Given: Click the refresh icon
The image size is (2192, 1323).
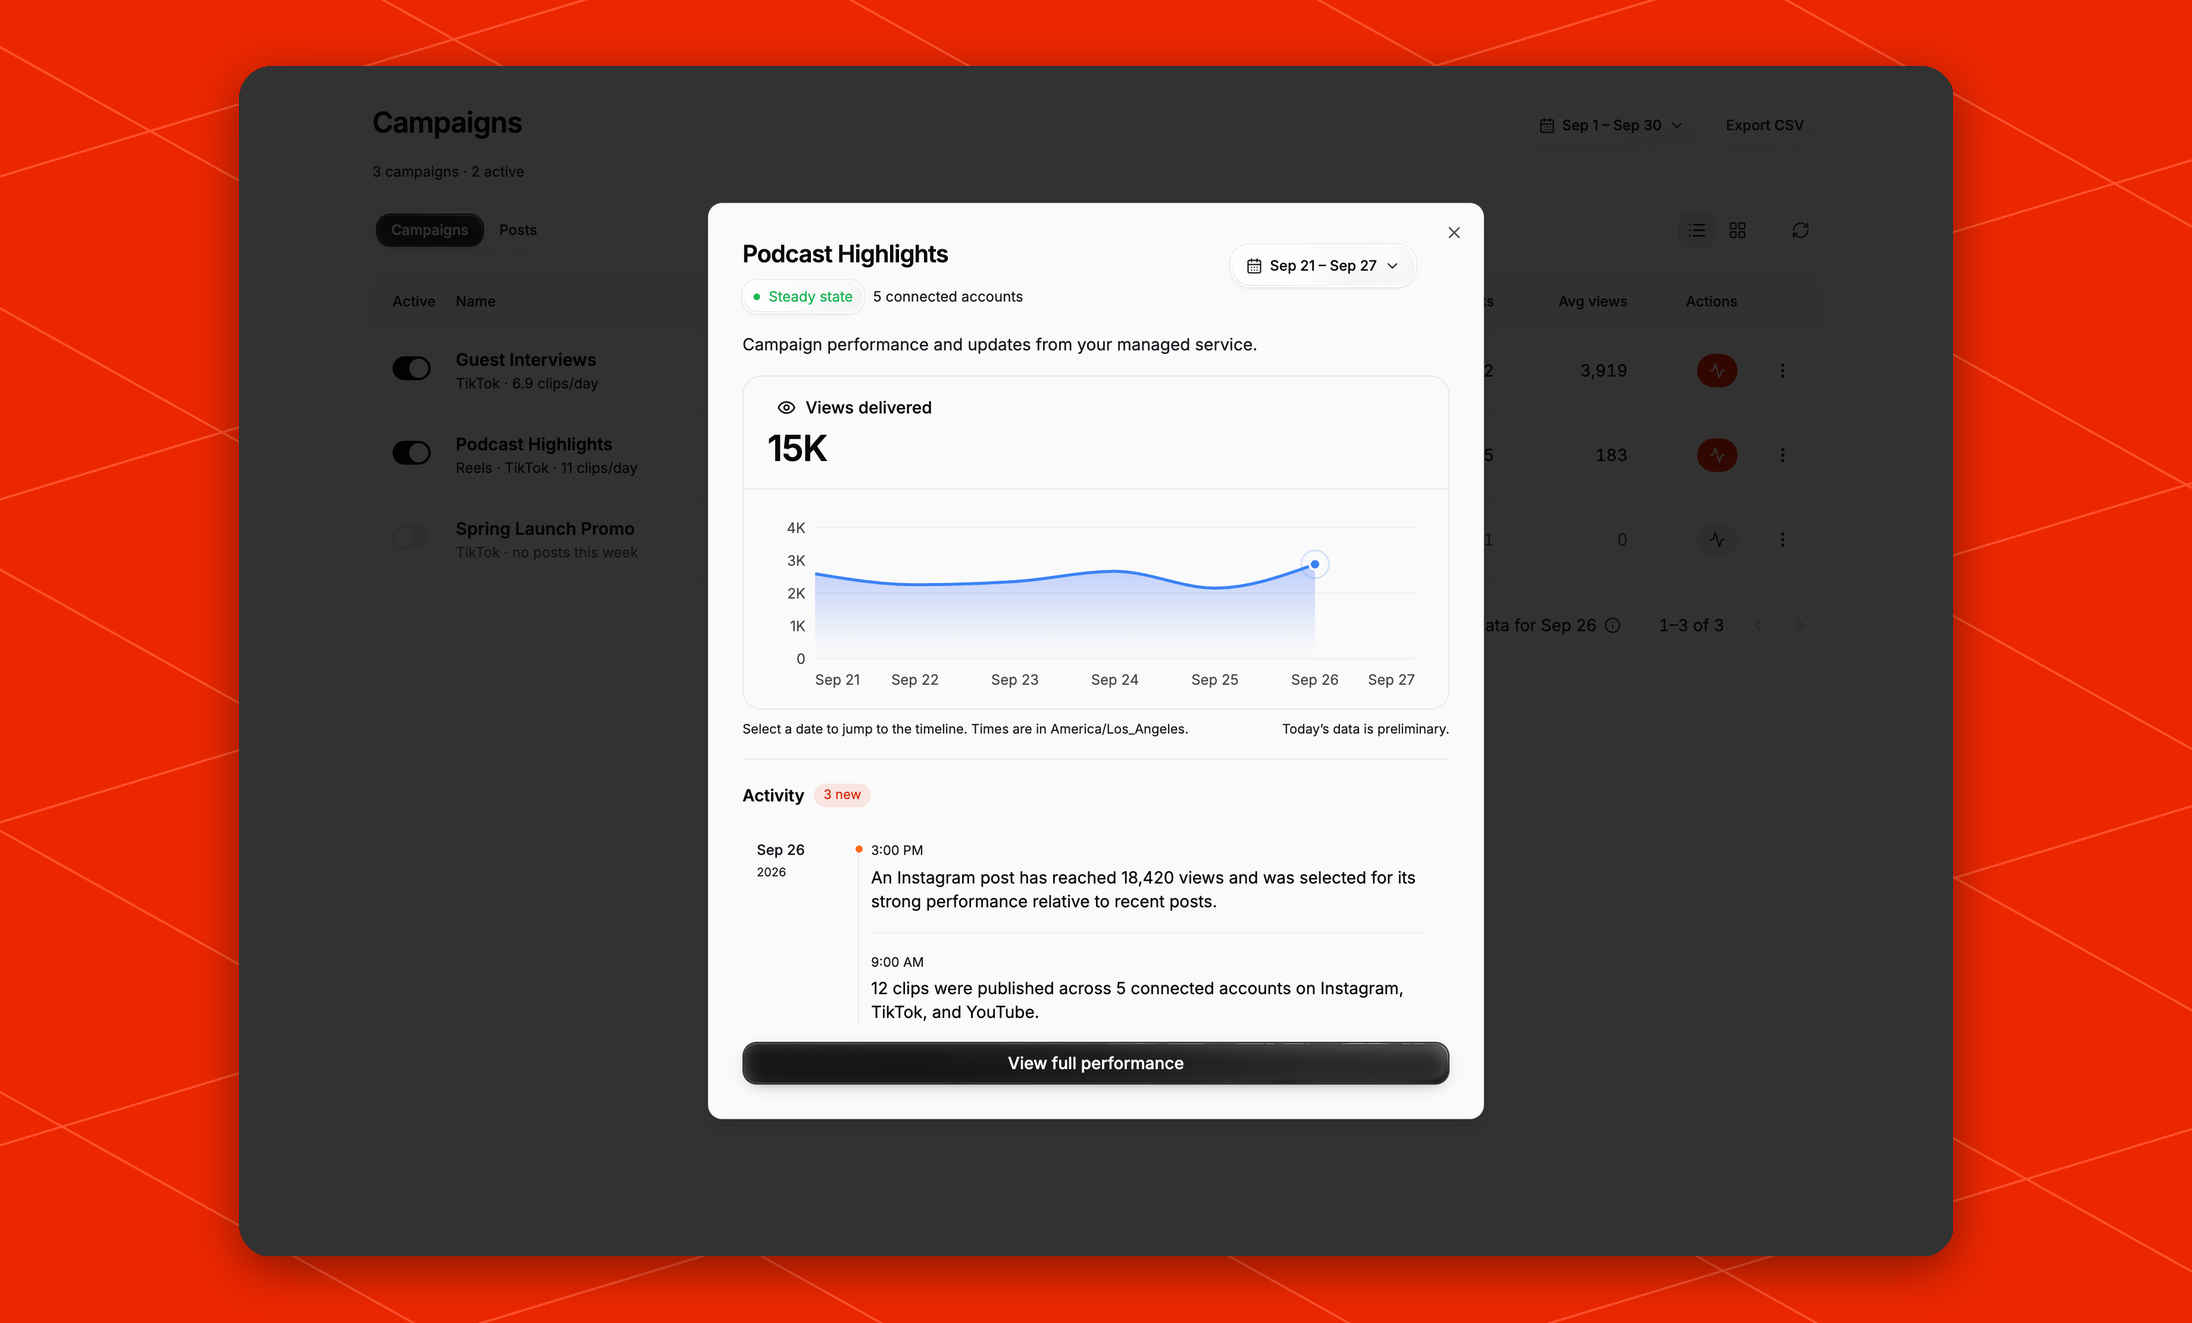Looking at the screenshot, I should 1800,231.
